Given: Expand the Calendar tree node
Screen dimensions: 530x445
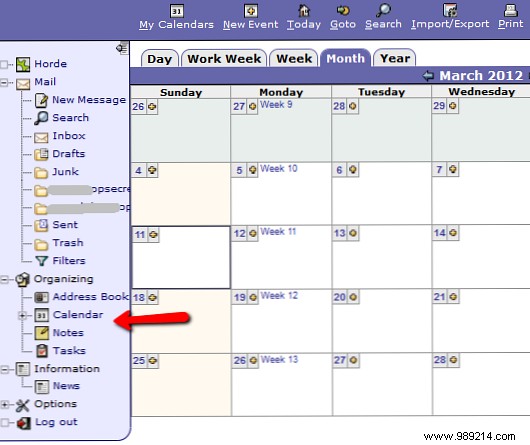Looking at the screenshot, I should [22, 315].
